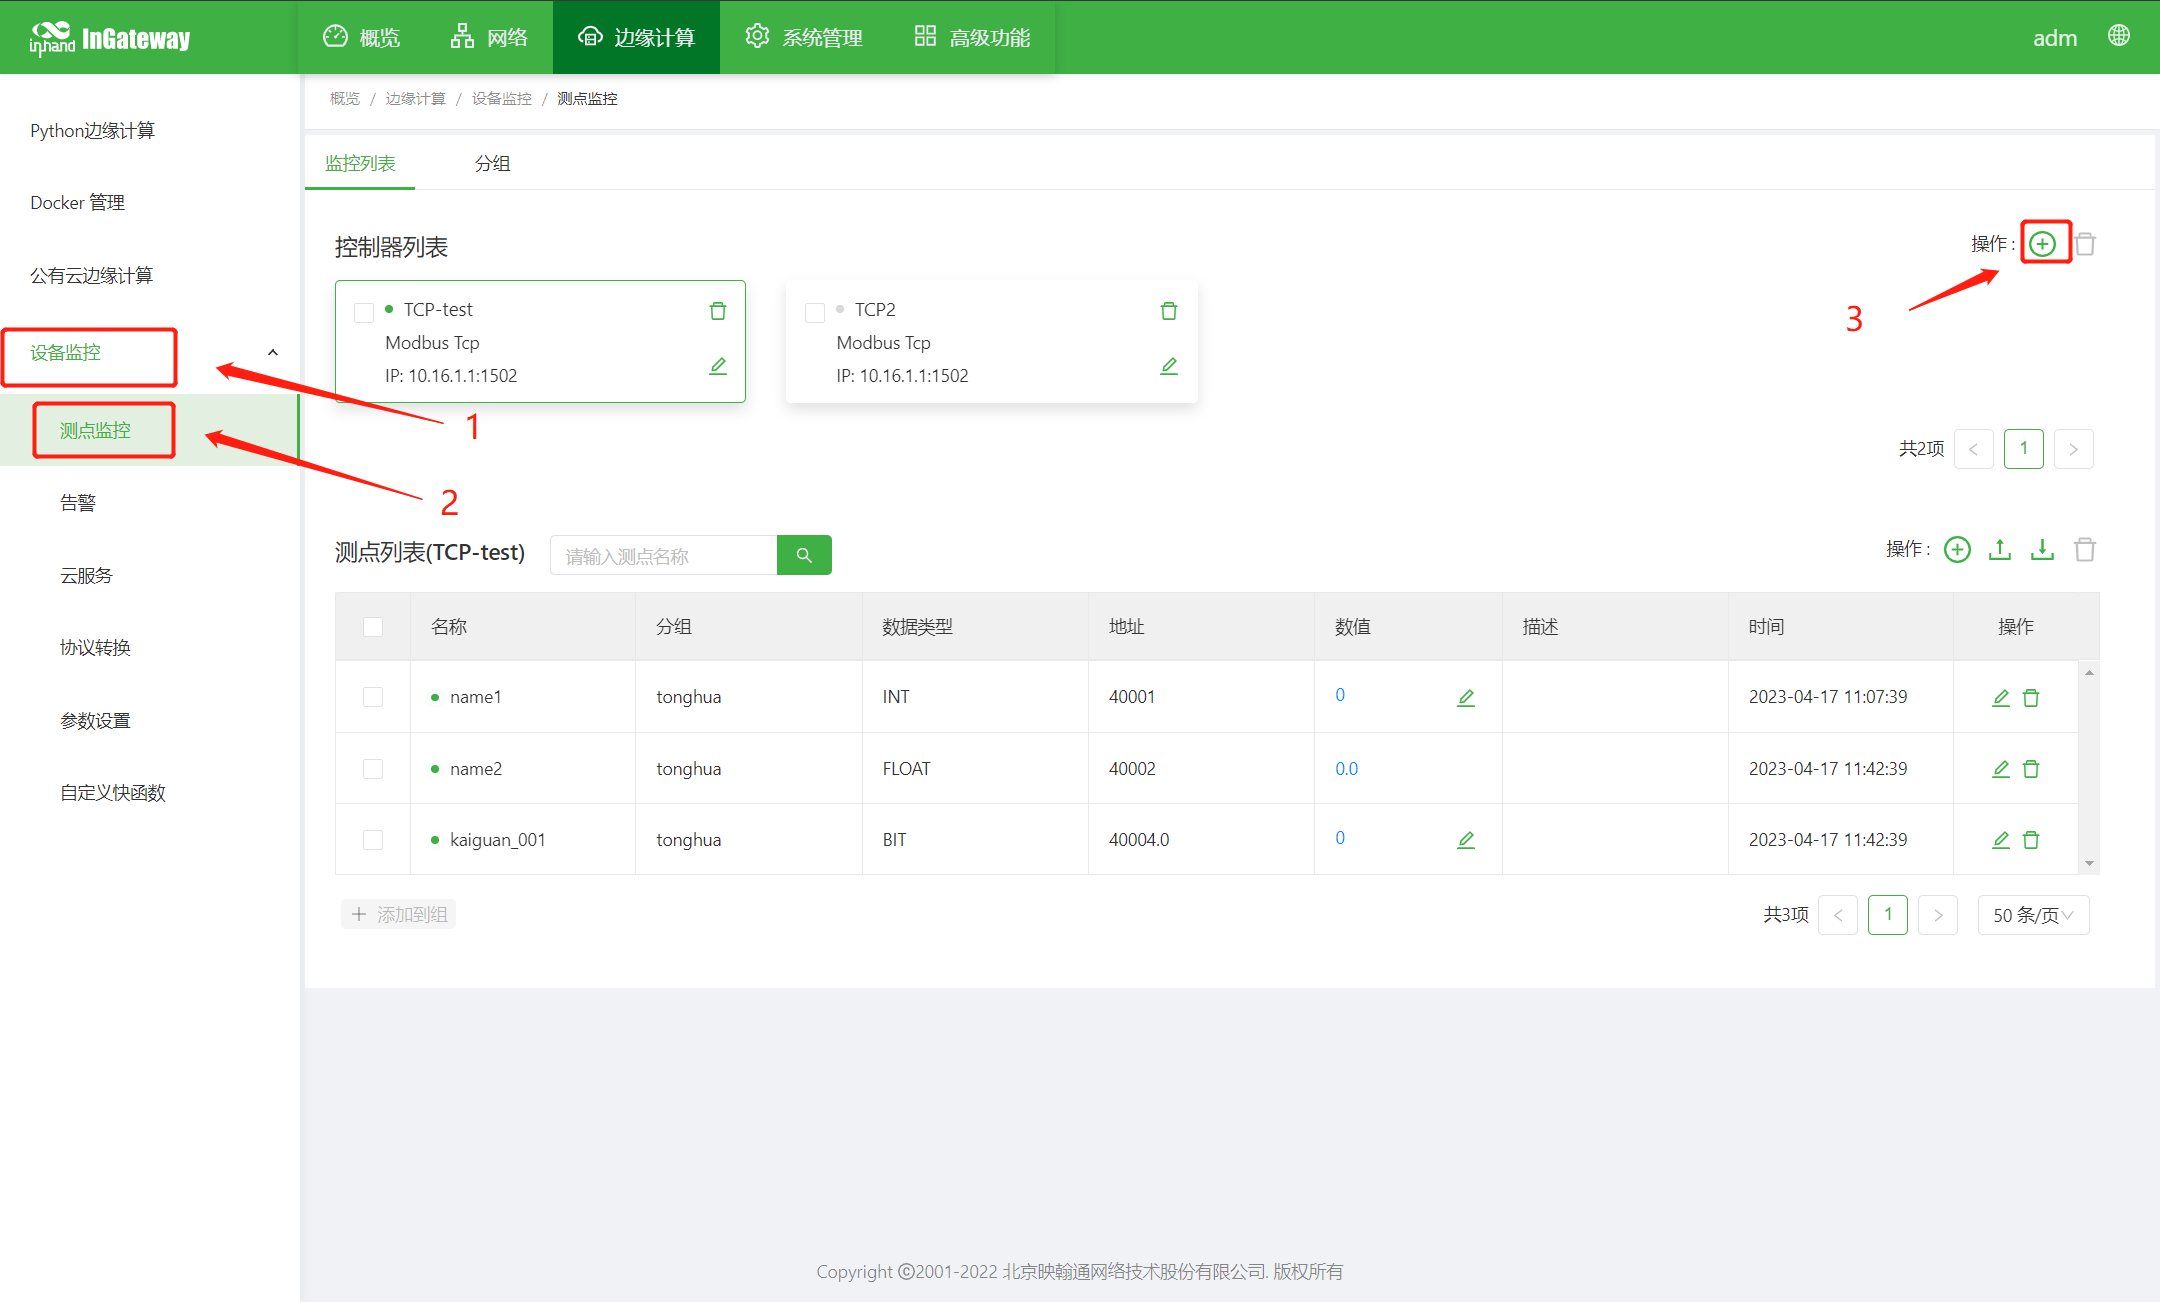Tick the name2 row checkbox
This screenshot has width=2160, height=1302.
pyautogui.click(x=373, y=769)
